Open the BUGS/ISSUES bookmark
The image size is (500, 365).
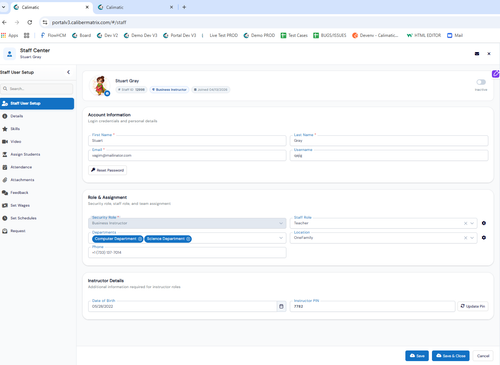(330, 35)
